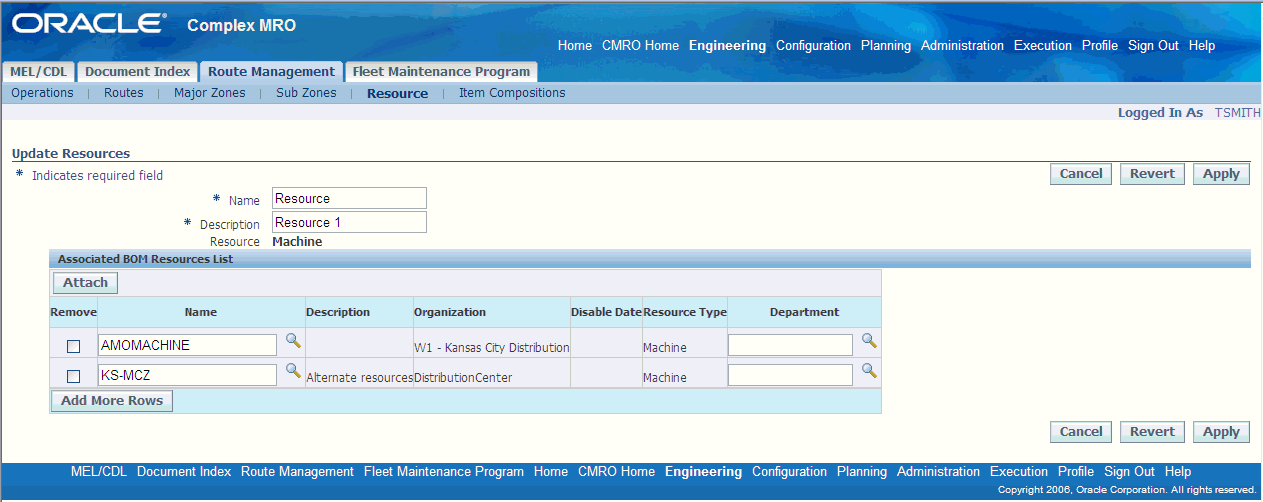Open Administration in top navigation
The image size is (1263, 502).
pyautogui.click(x=962, y=46)
